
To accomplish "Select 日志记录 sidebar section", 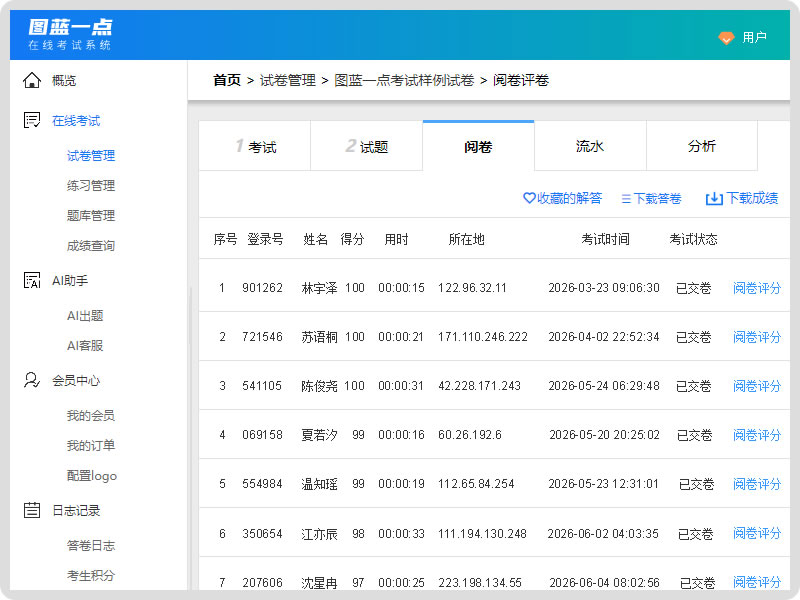I will [x=76, y=511].
